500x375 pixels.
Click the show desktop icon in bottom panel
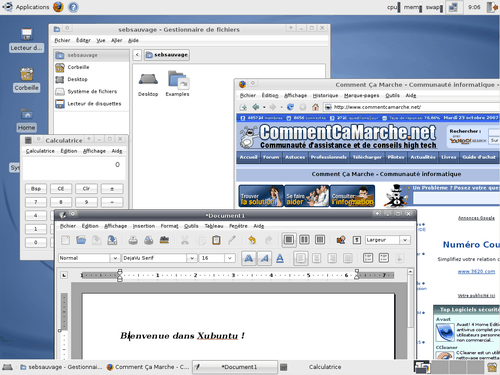[8, 367]
